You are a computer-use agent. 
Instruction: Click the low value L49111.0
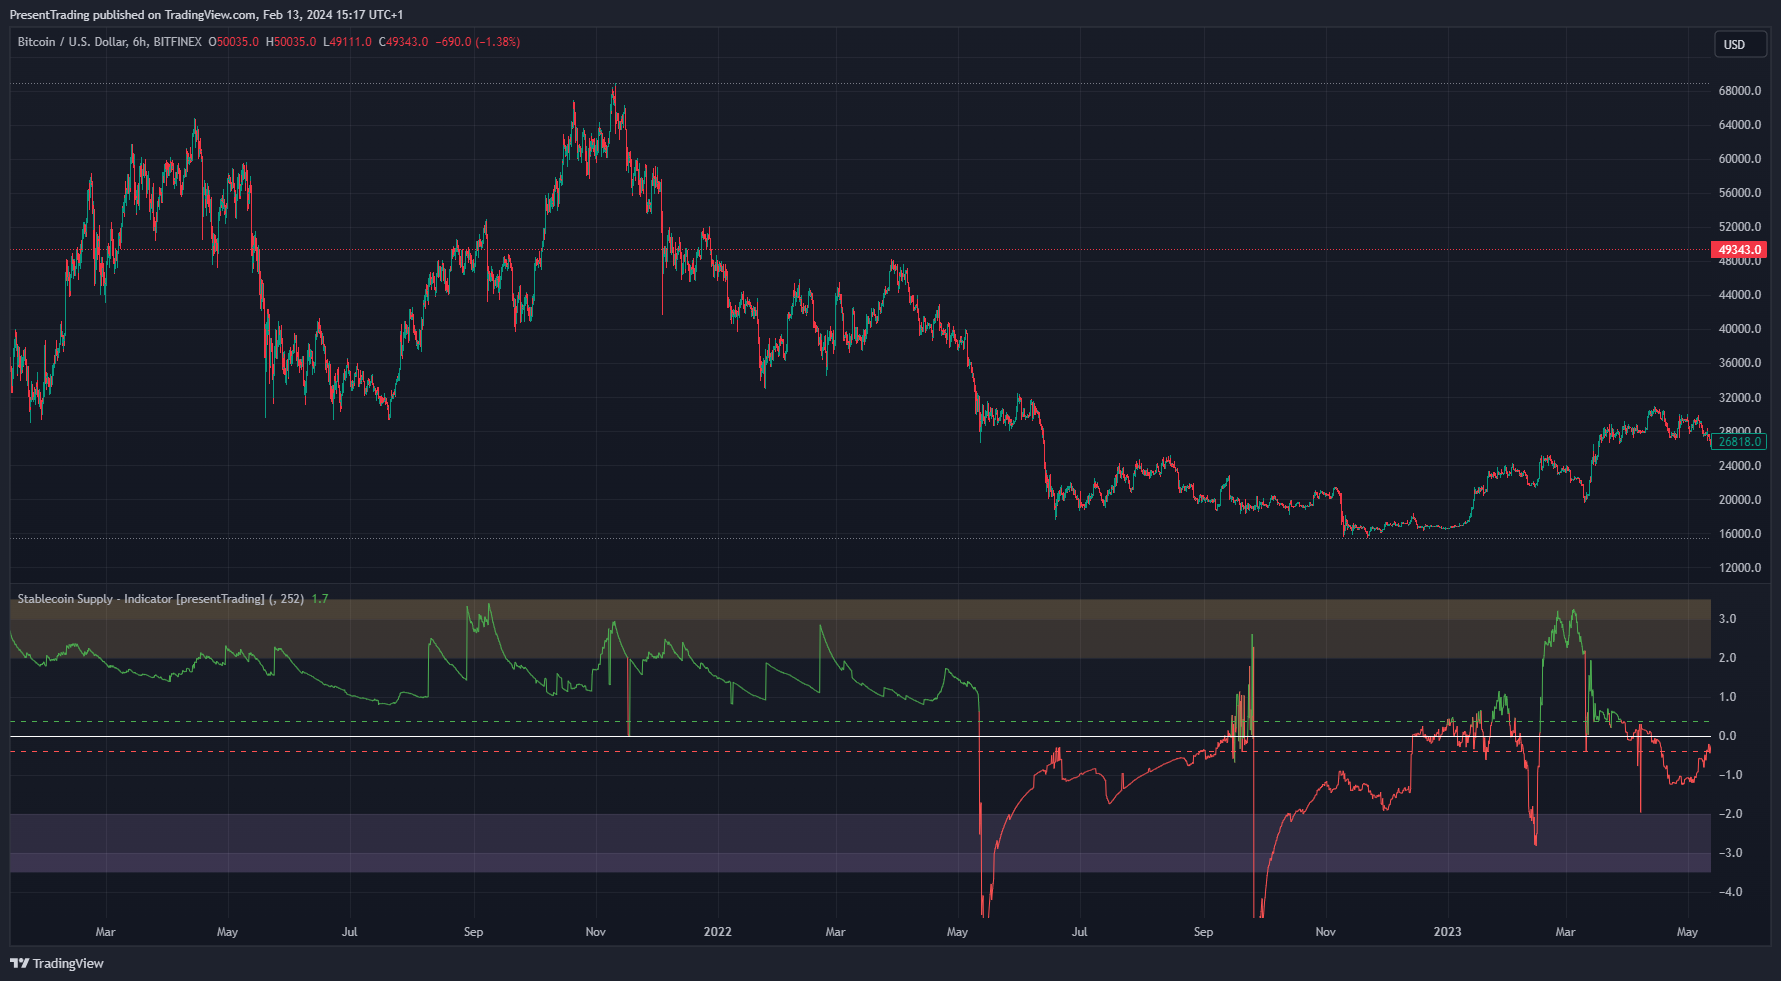pyautogui.click(x=347, y=42)
